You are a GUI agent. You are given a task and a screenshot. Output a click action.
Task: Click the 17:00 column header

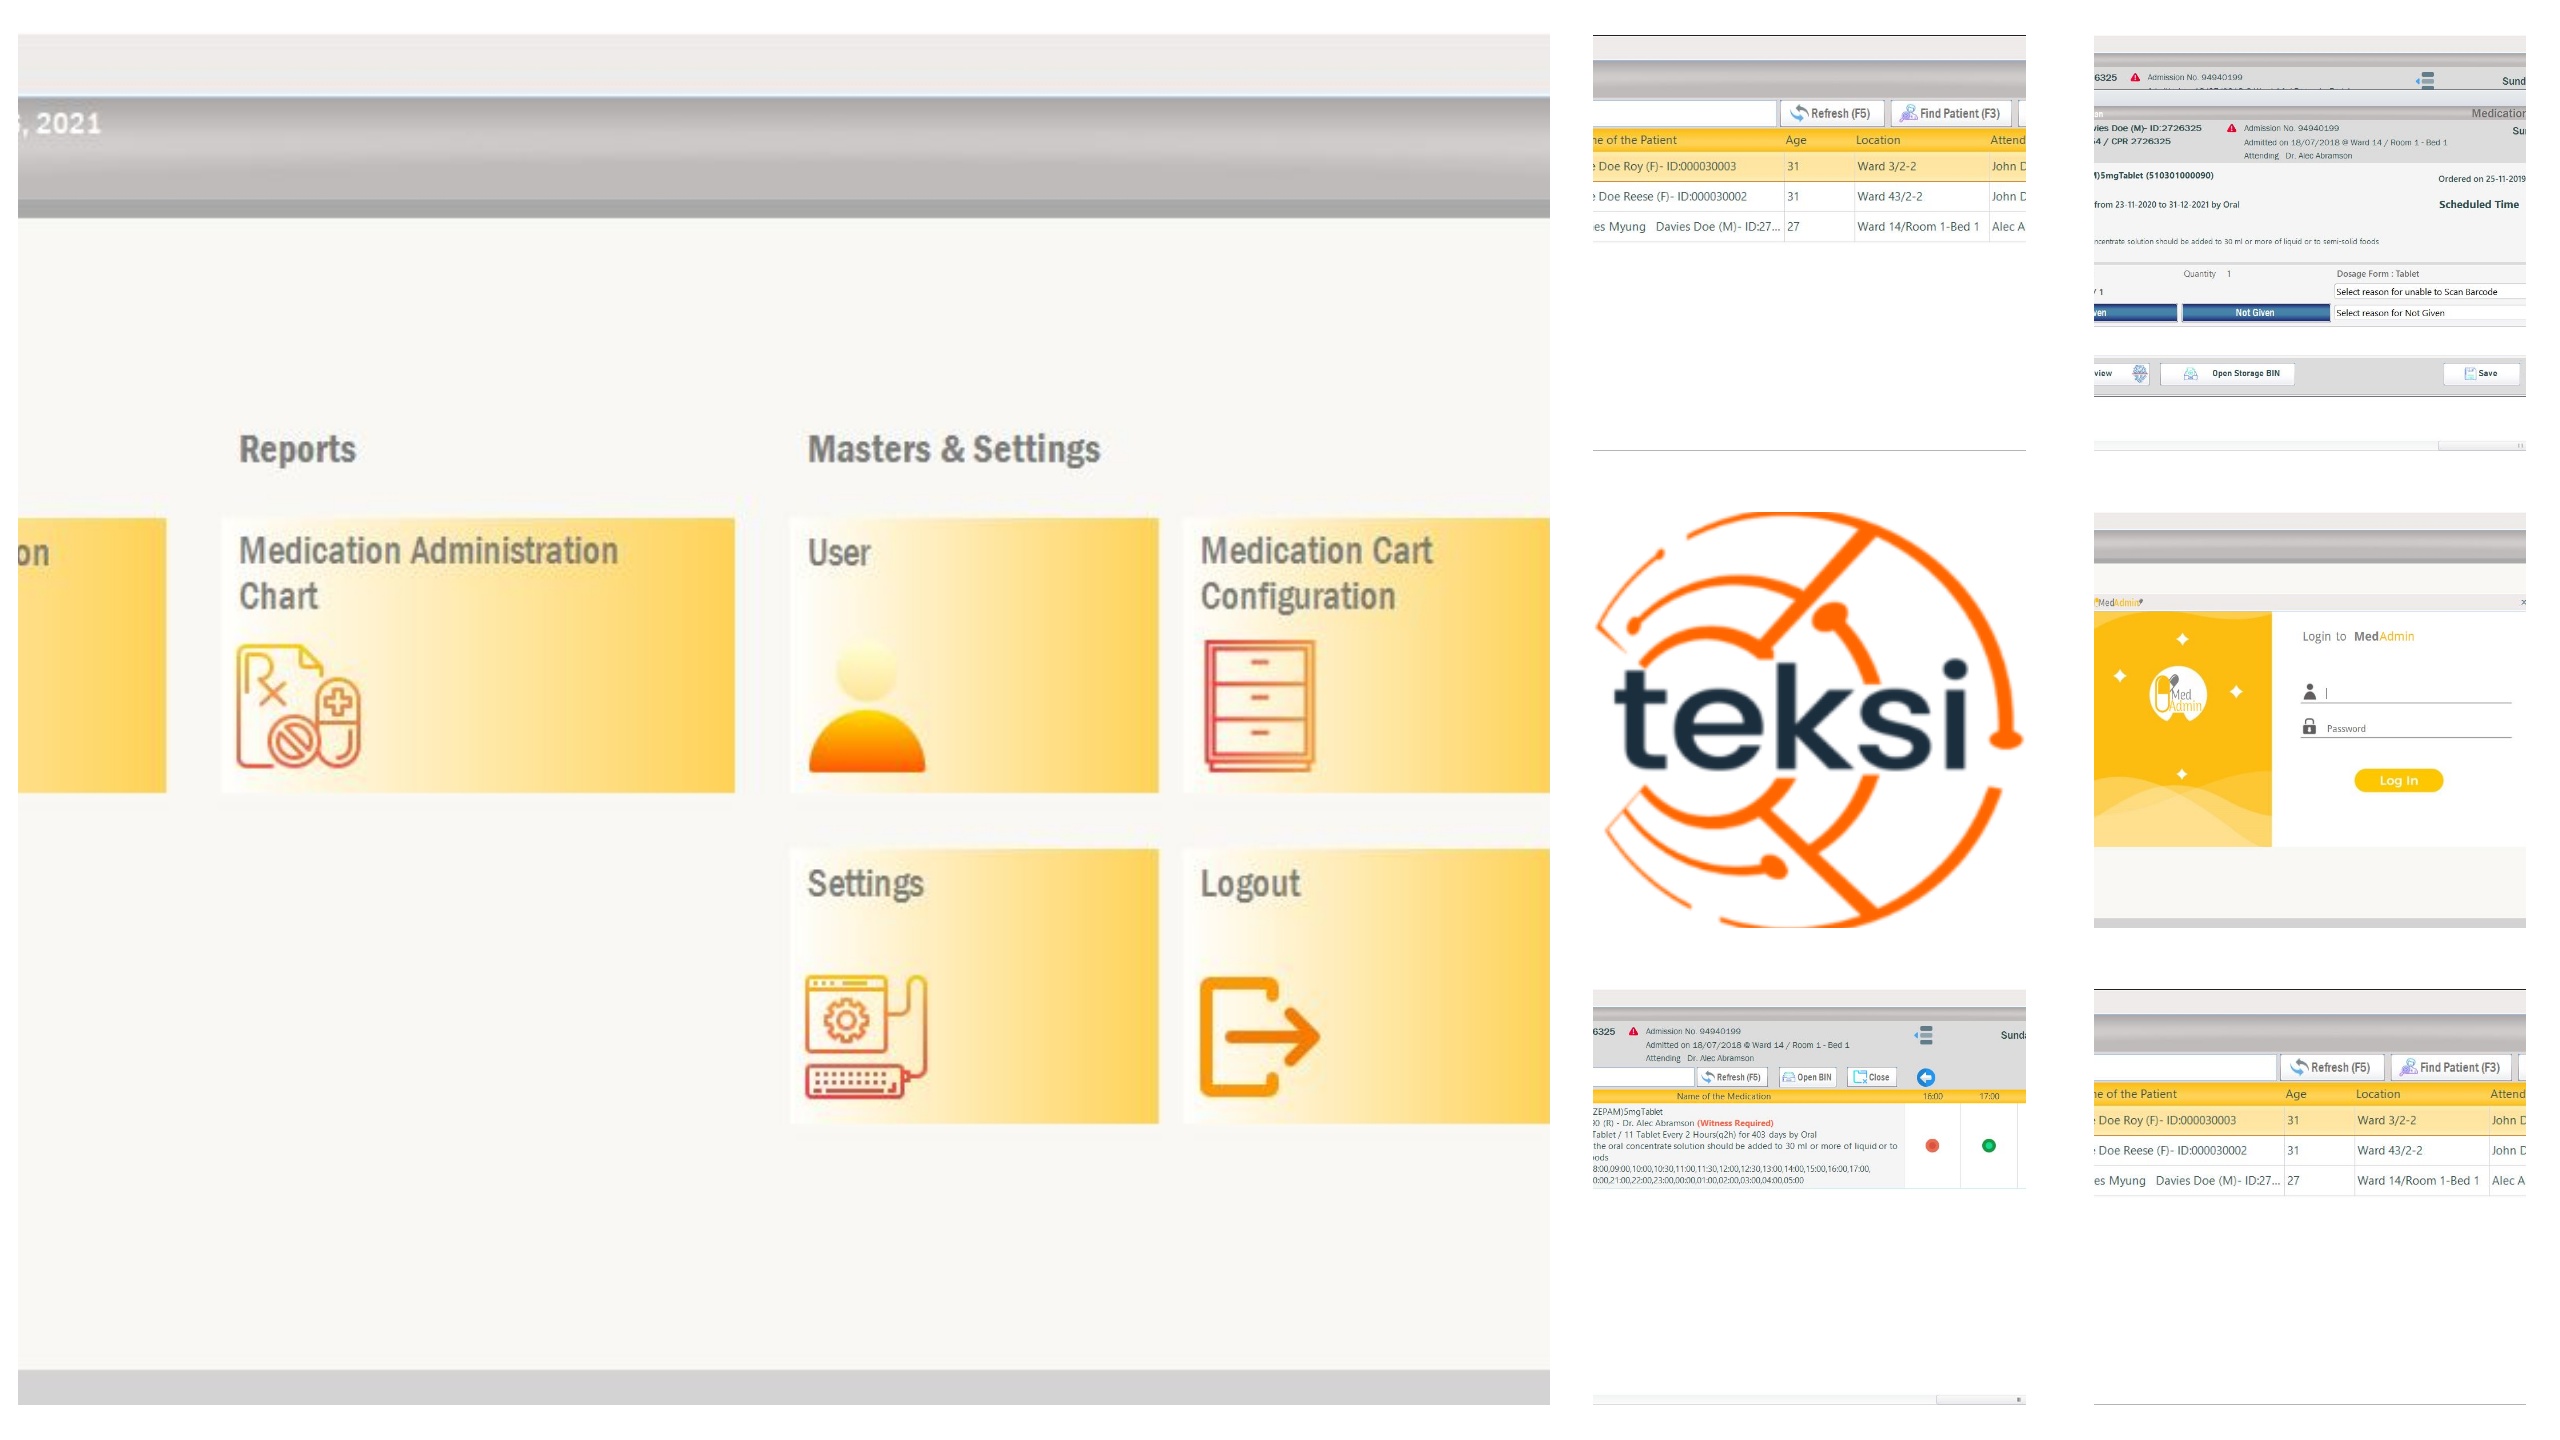pos(1989,1097)
